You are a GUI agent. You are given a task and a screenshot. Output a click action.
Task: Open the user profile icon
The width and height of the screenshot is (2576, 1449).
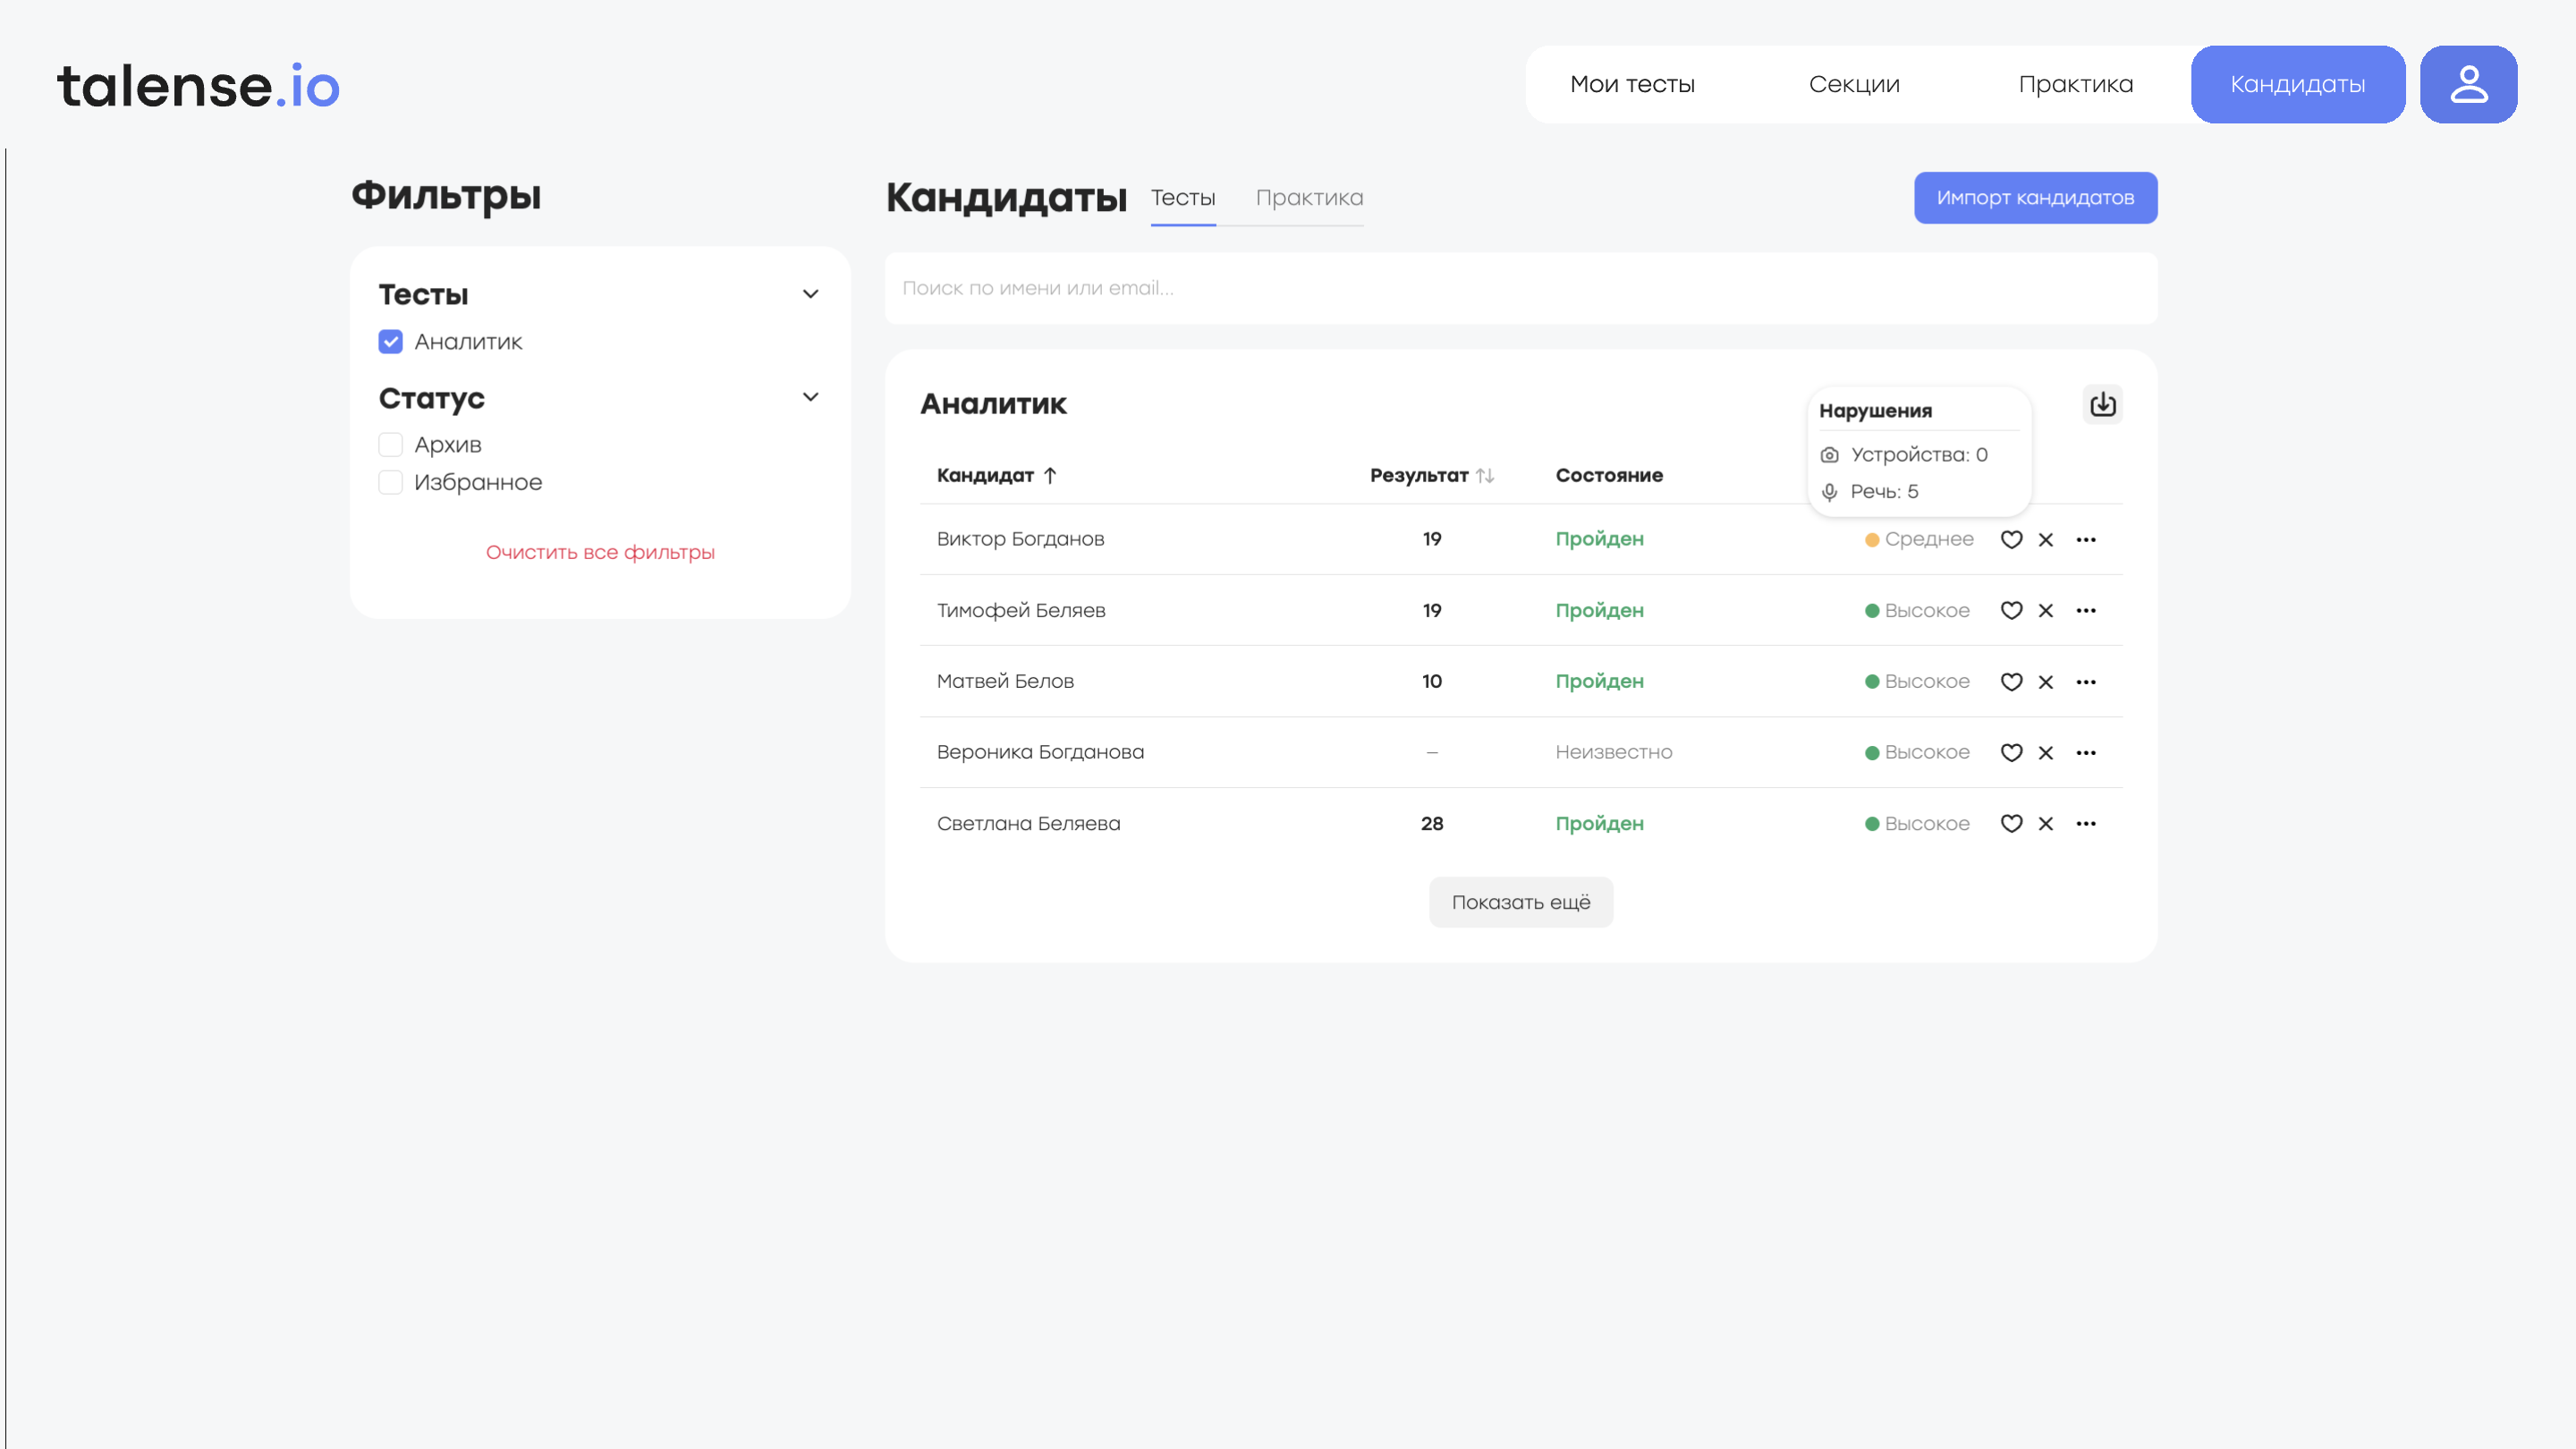point(2468,84)
